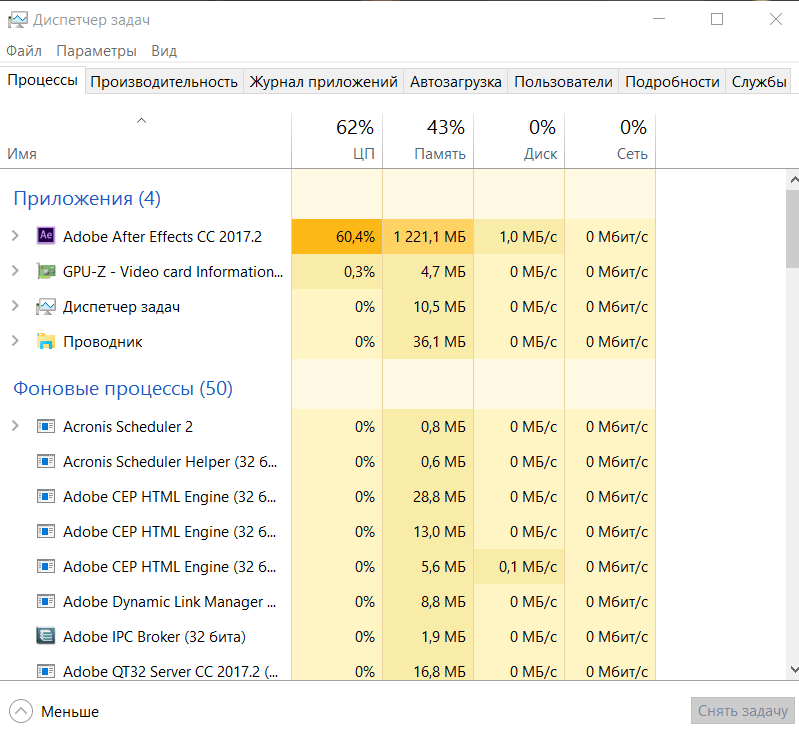
Task: Click the GPU-Z application icon
Action: click(46, 271)
